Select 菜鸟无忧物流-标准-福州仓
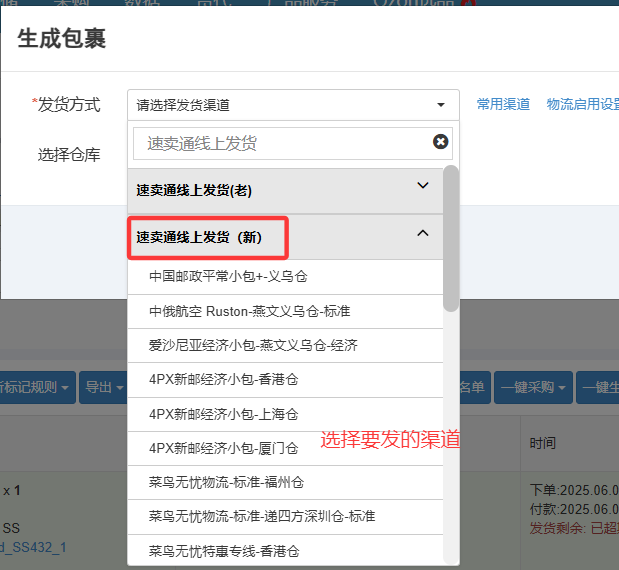Screen dimensions: 619x570 point(285,482)
